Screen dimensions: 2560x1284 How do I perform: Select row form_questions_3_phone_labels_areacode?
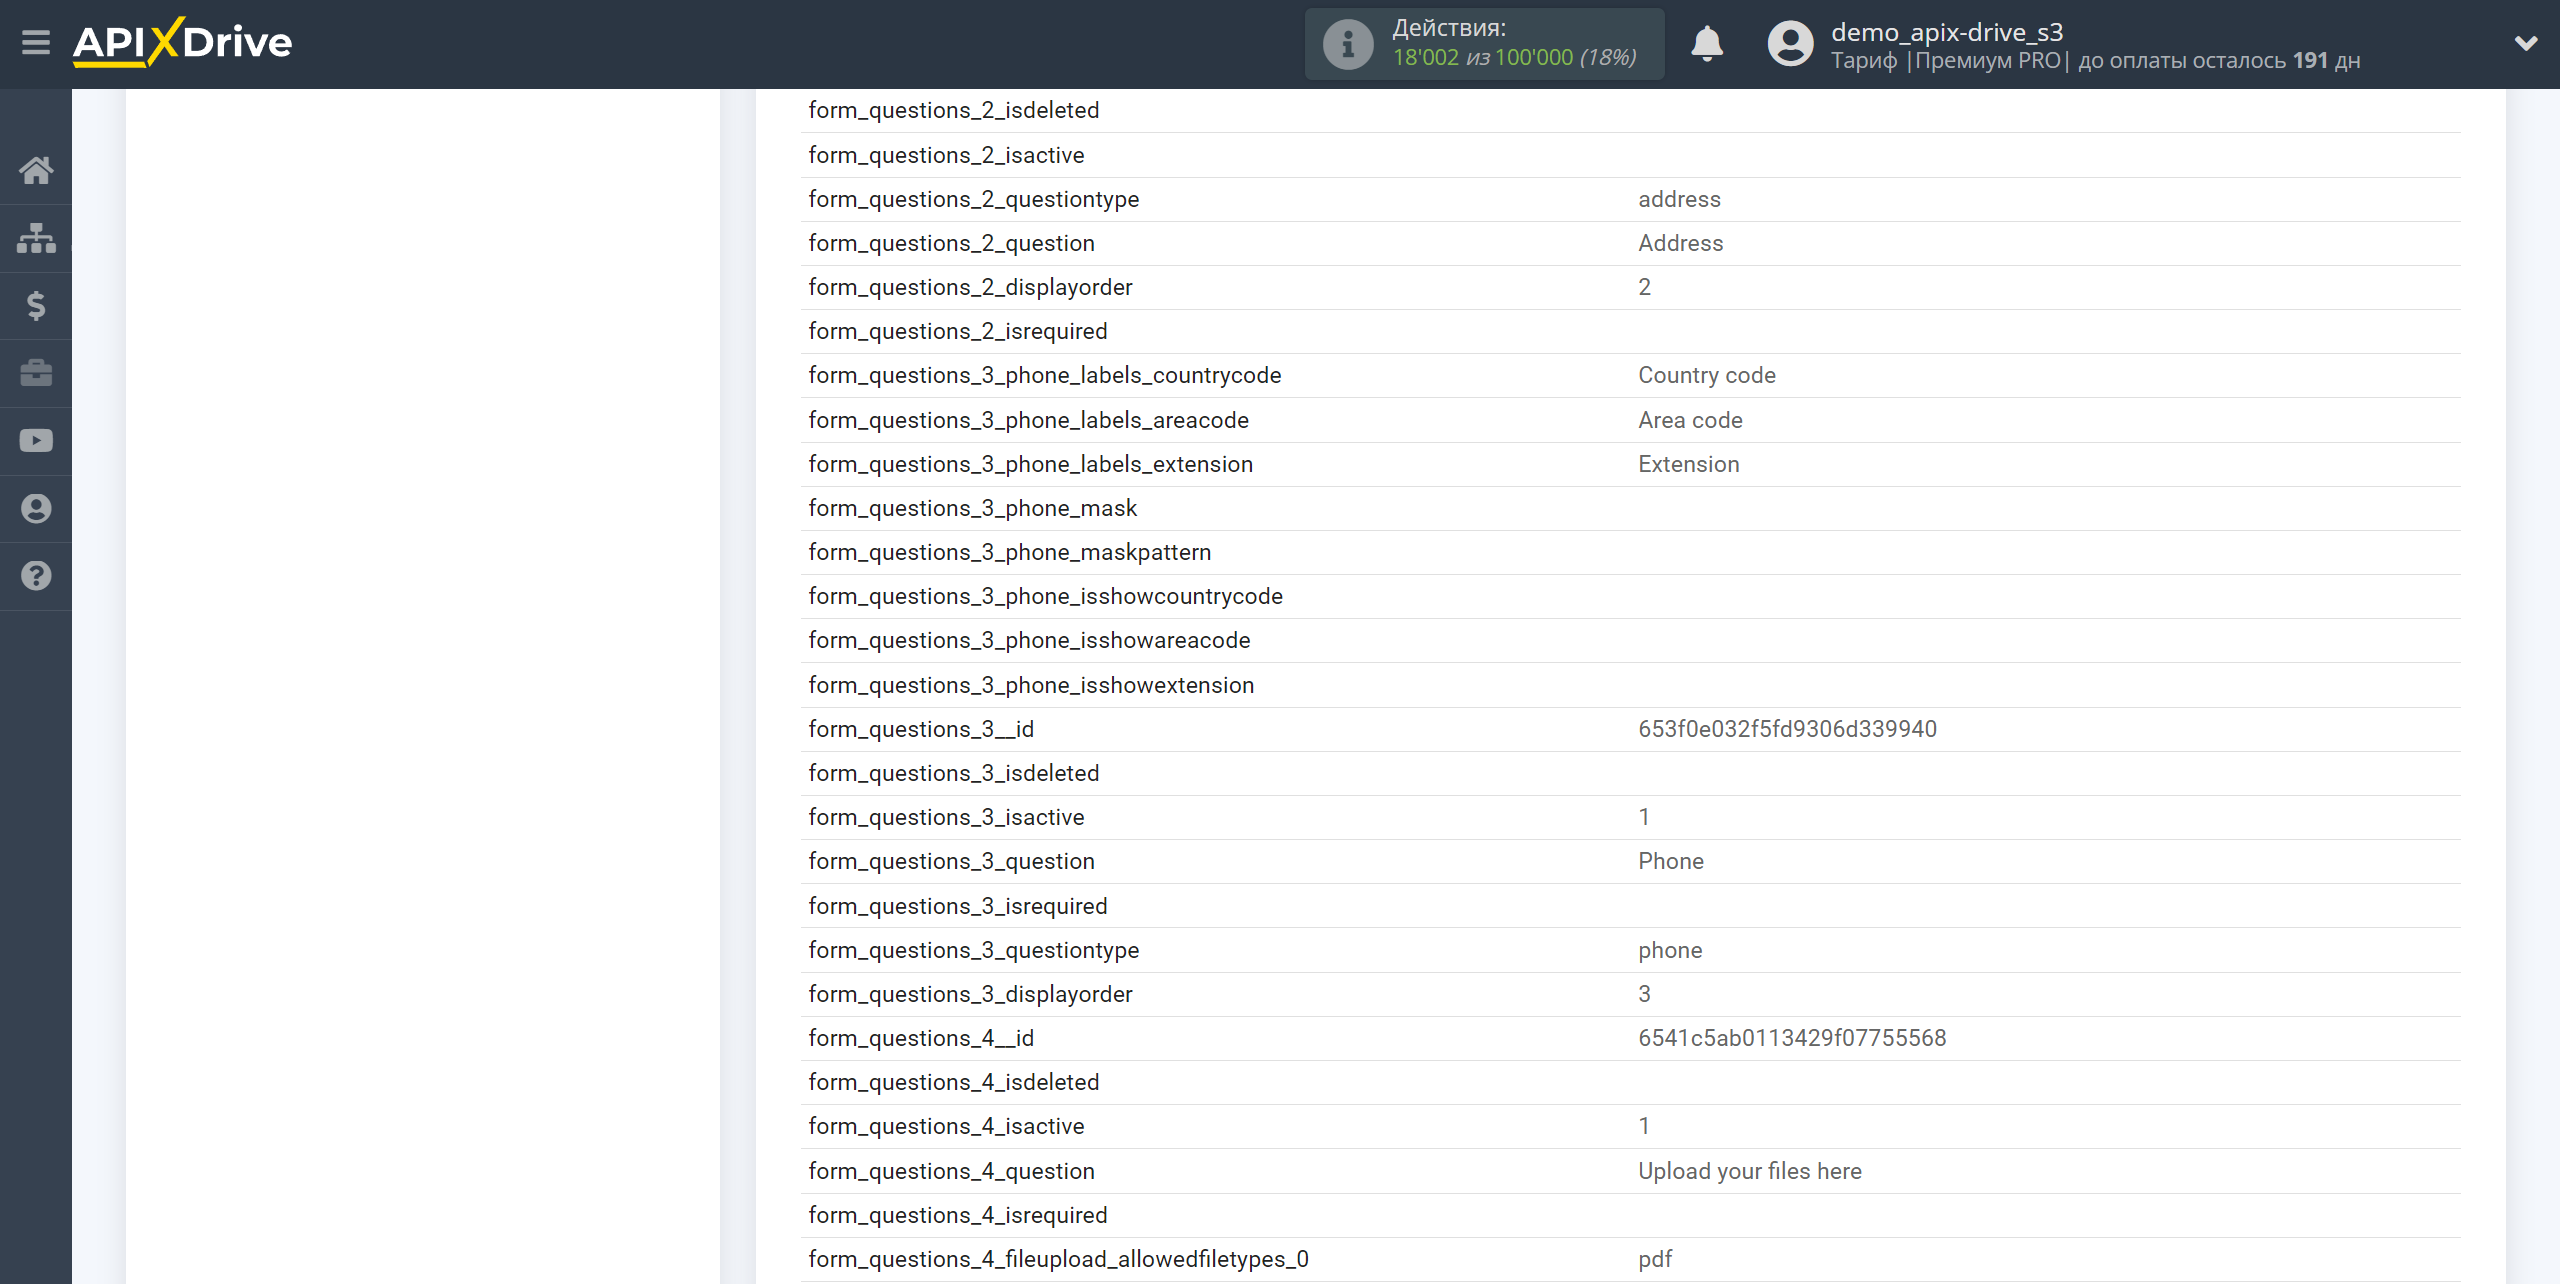click(1630, 420)
